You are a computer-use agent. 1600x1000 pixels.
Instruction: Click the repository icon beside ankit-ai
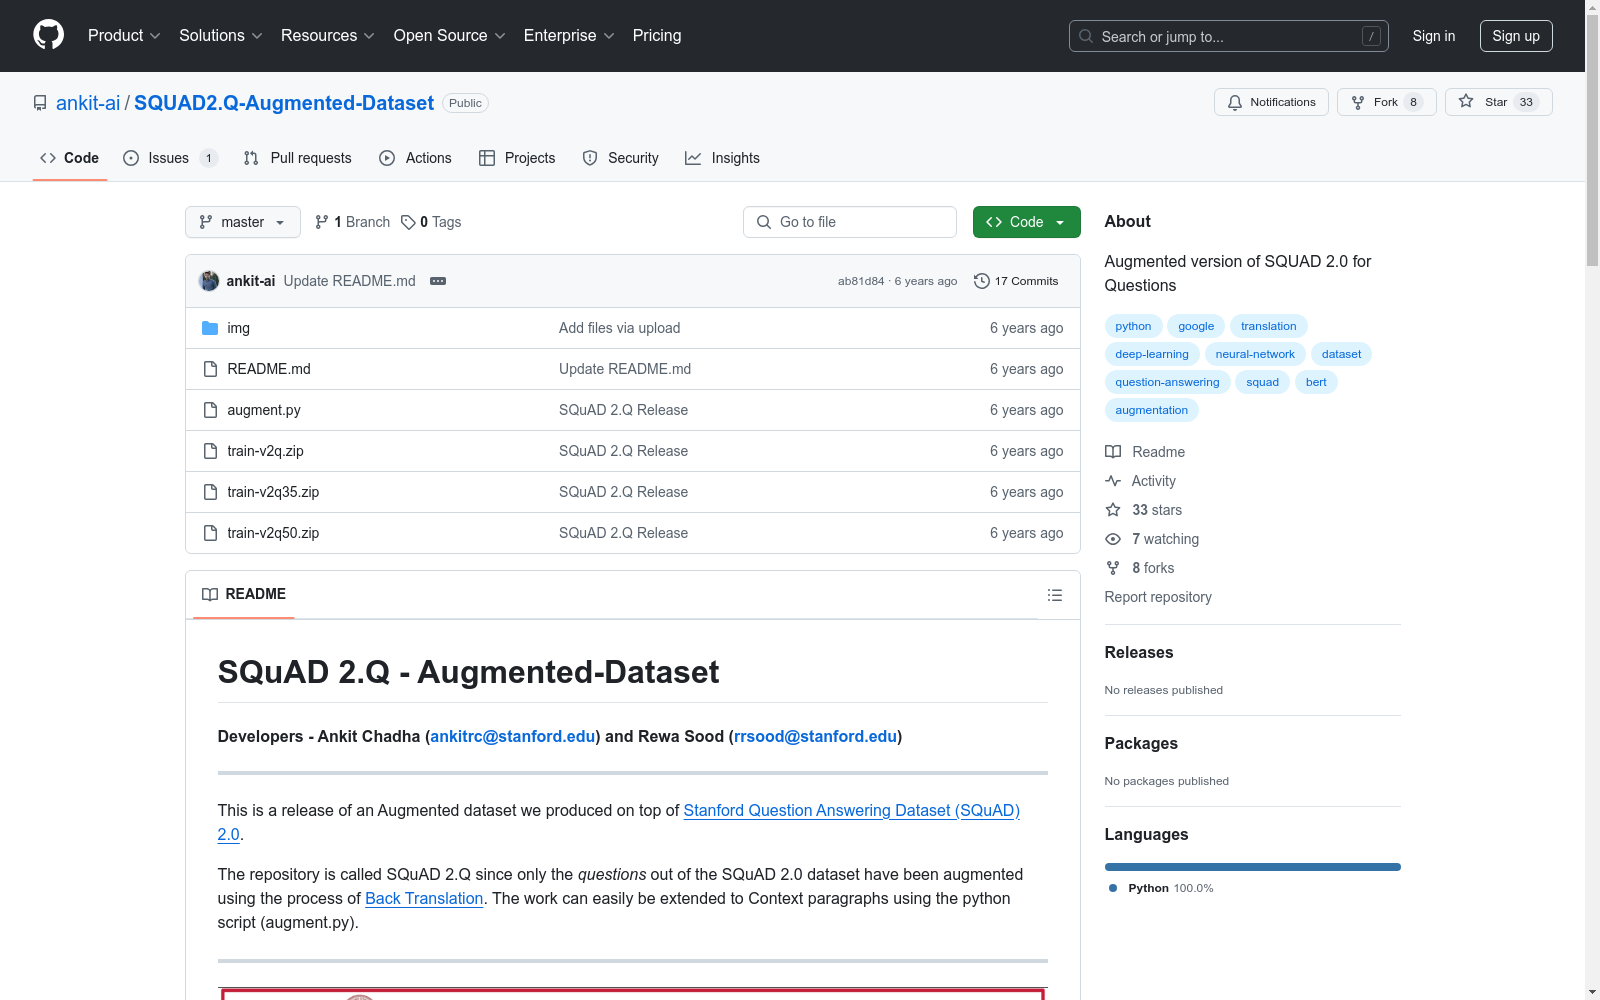[40, 103]
